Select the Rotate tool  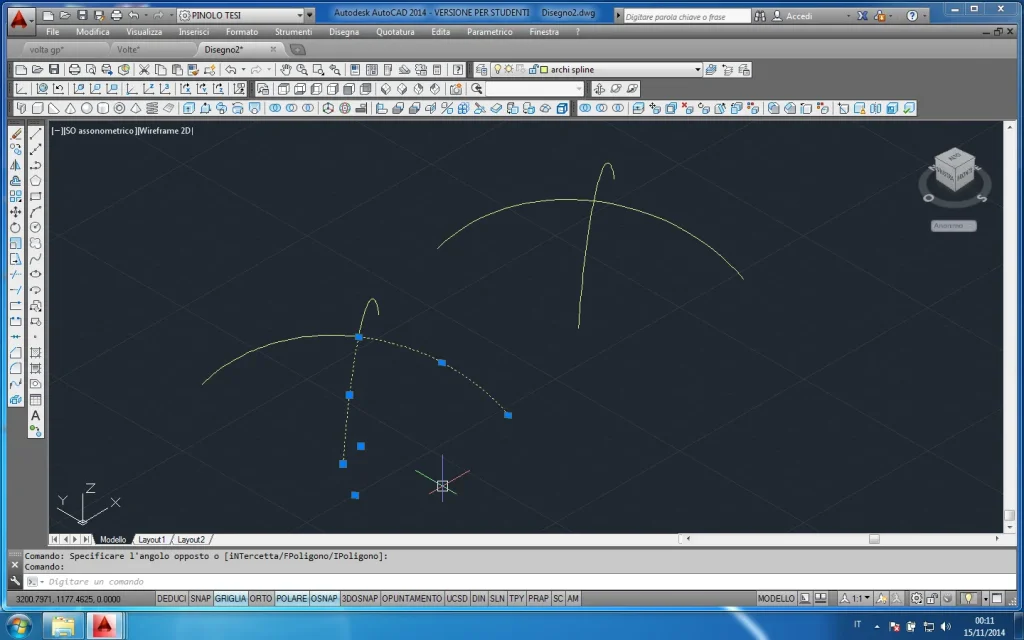pos(15,228)
